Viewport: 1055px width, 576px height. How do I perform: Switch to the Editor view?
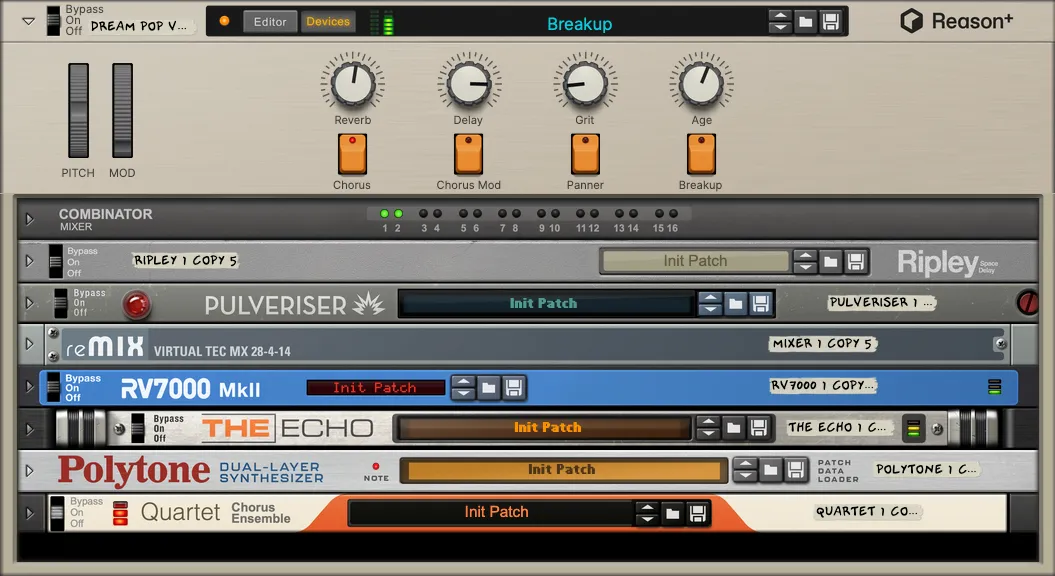coord(270,22)
